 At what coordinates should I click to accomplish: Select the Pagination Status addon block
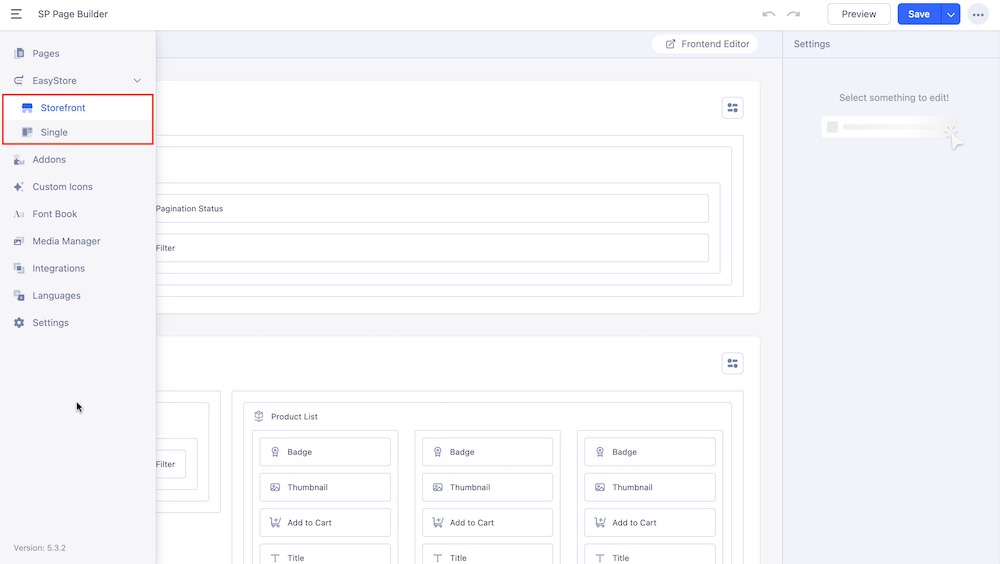click(430, 209)
